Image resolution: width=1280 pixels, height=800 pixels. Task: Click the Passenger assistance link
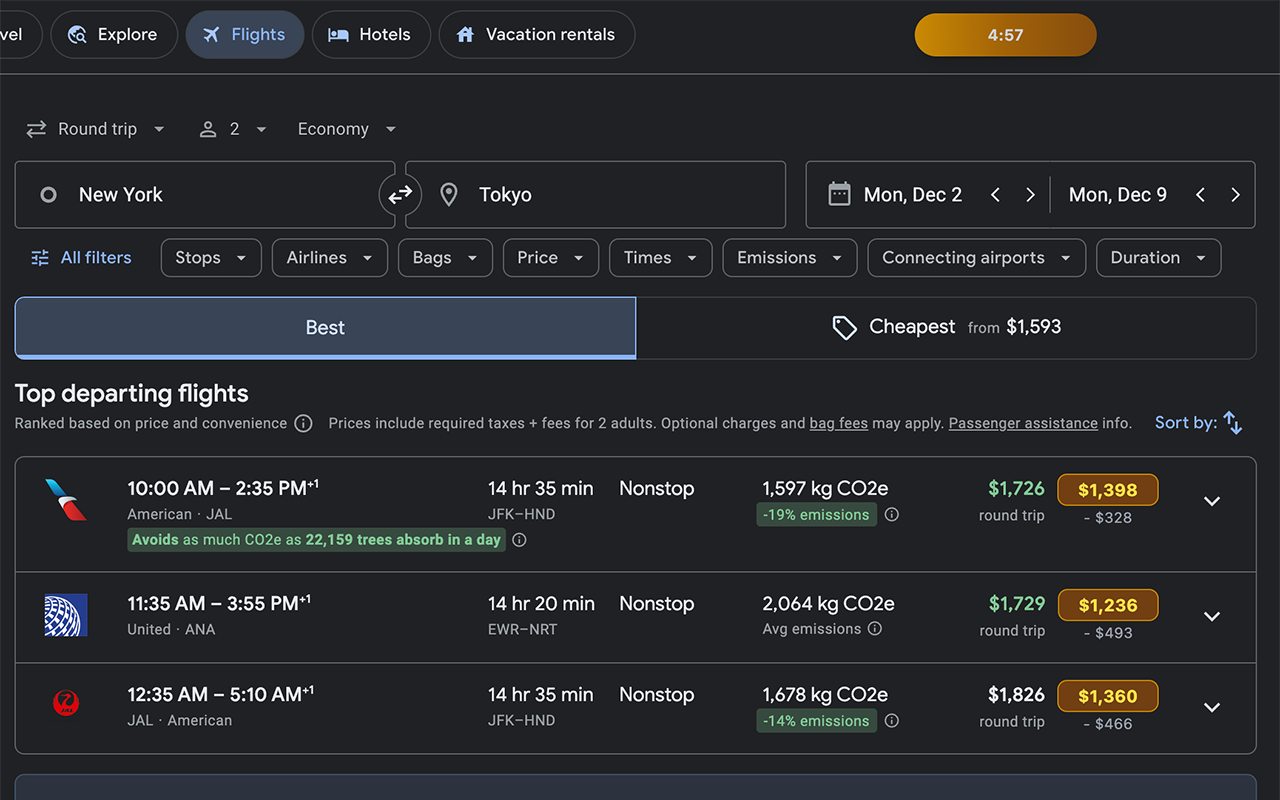(1023, 423)
